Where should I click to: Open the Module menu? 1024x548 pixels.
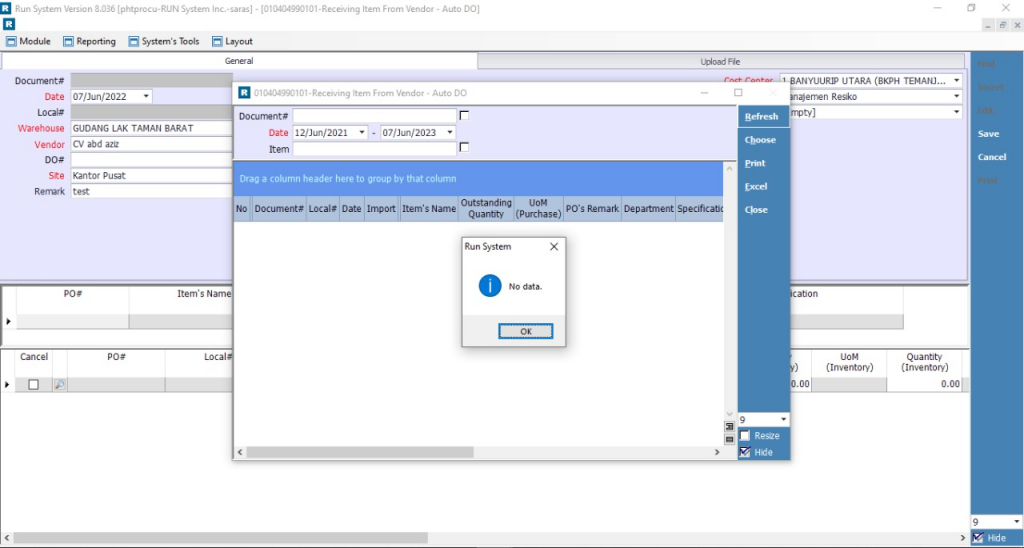pos(28,41)
